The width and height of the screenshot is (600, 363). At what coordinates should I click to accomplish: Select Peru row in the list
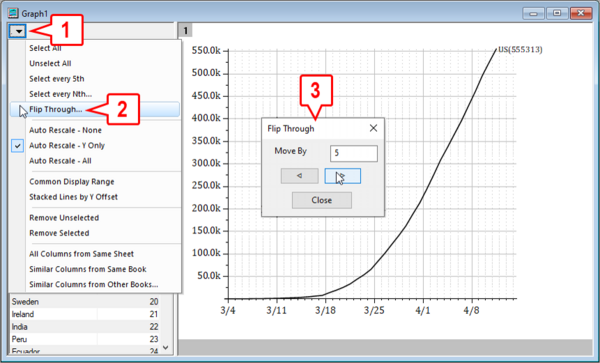85,339
